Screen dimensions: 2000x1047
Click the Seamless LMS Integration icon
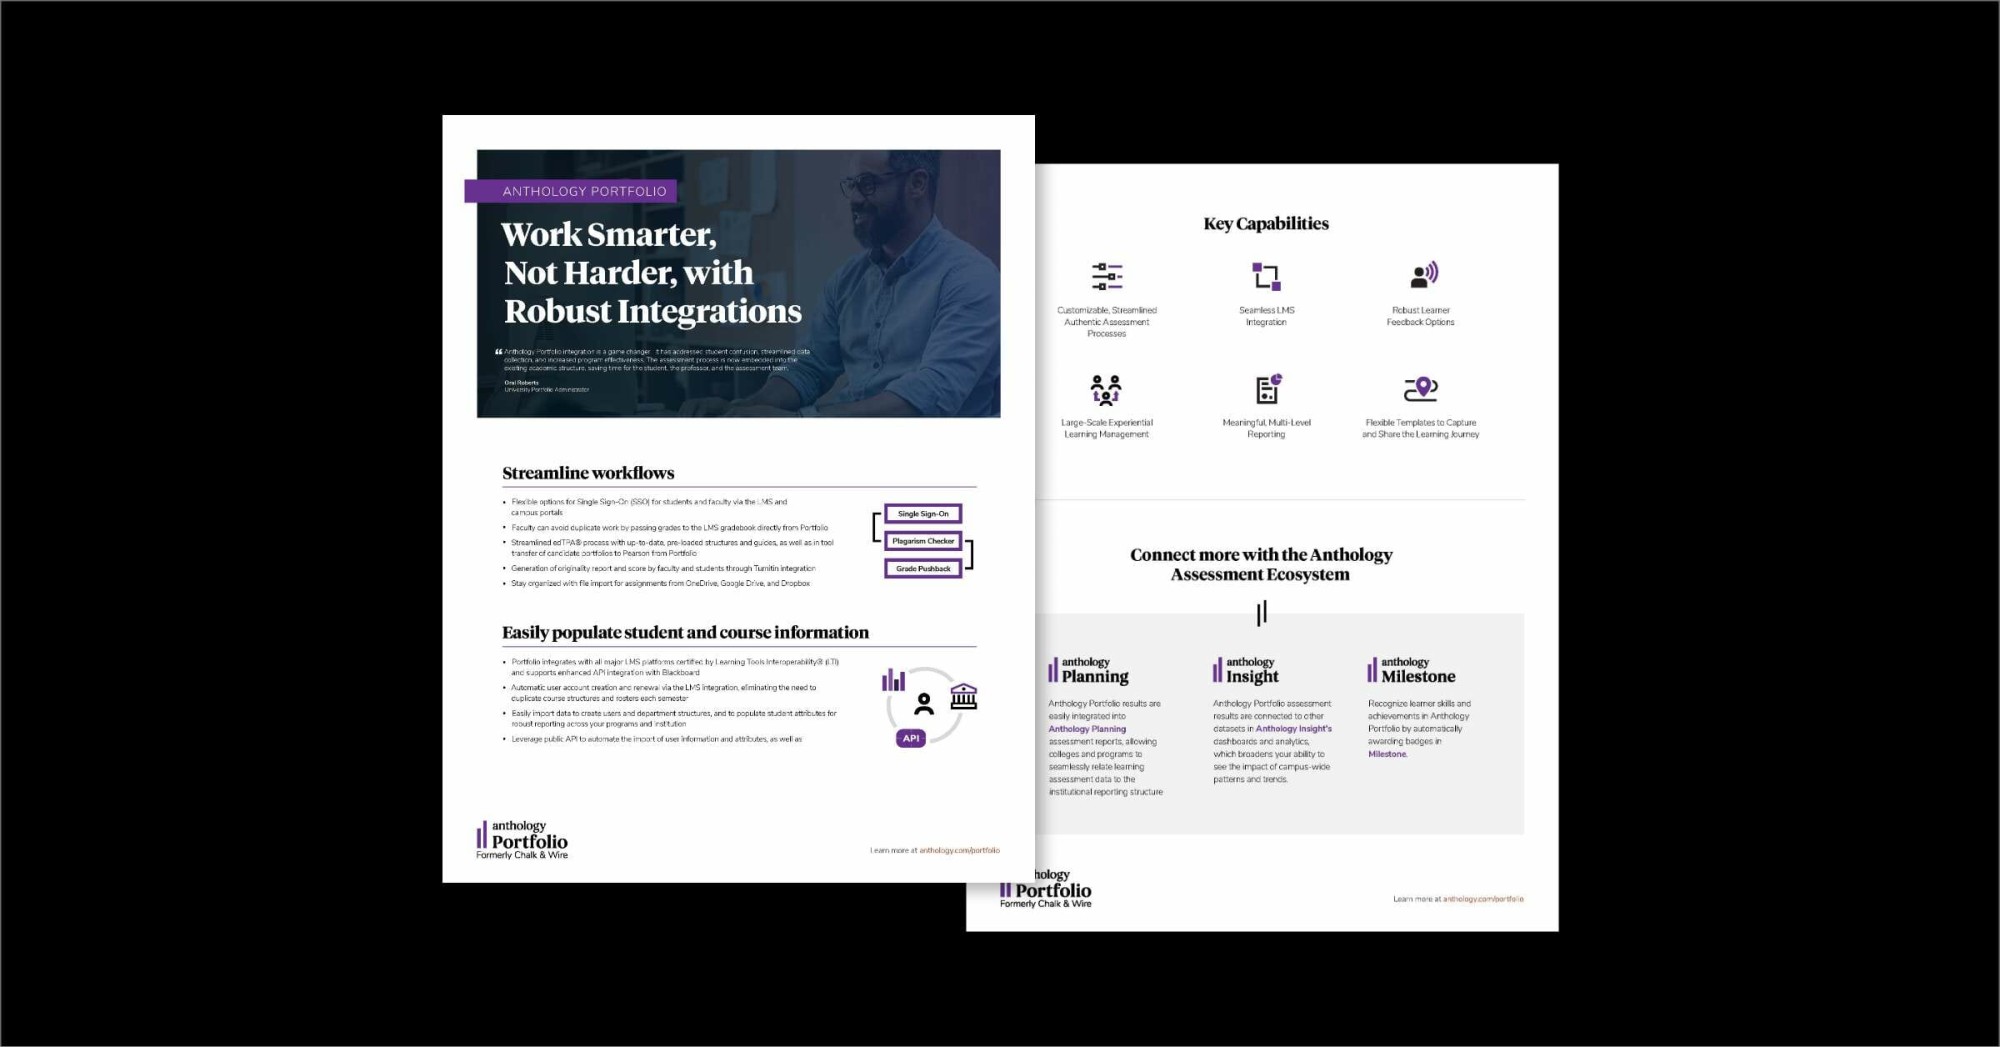point(1266,276)
